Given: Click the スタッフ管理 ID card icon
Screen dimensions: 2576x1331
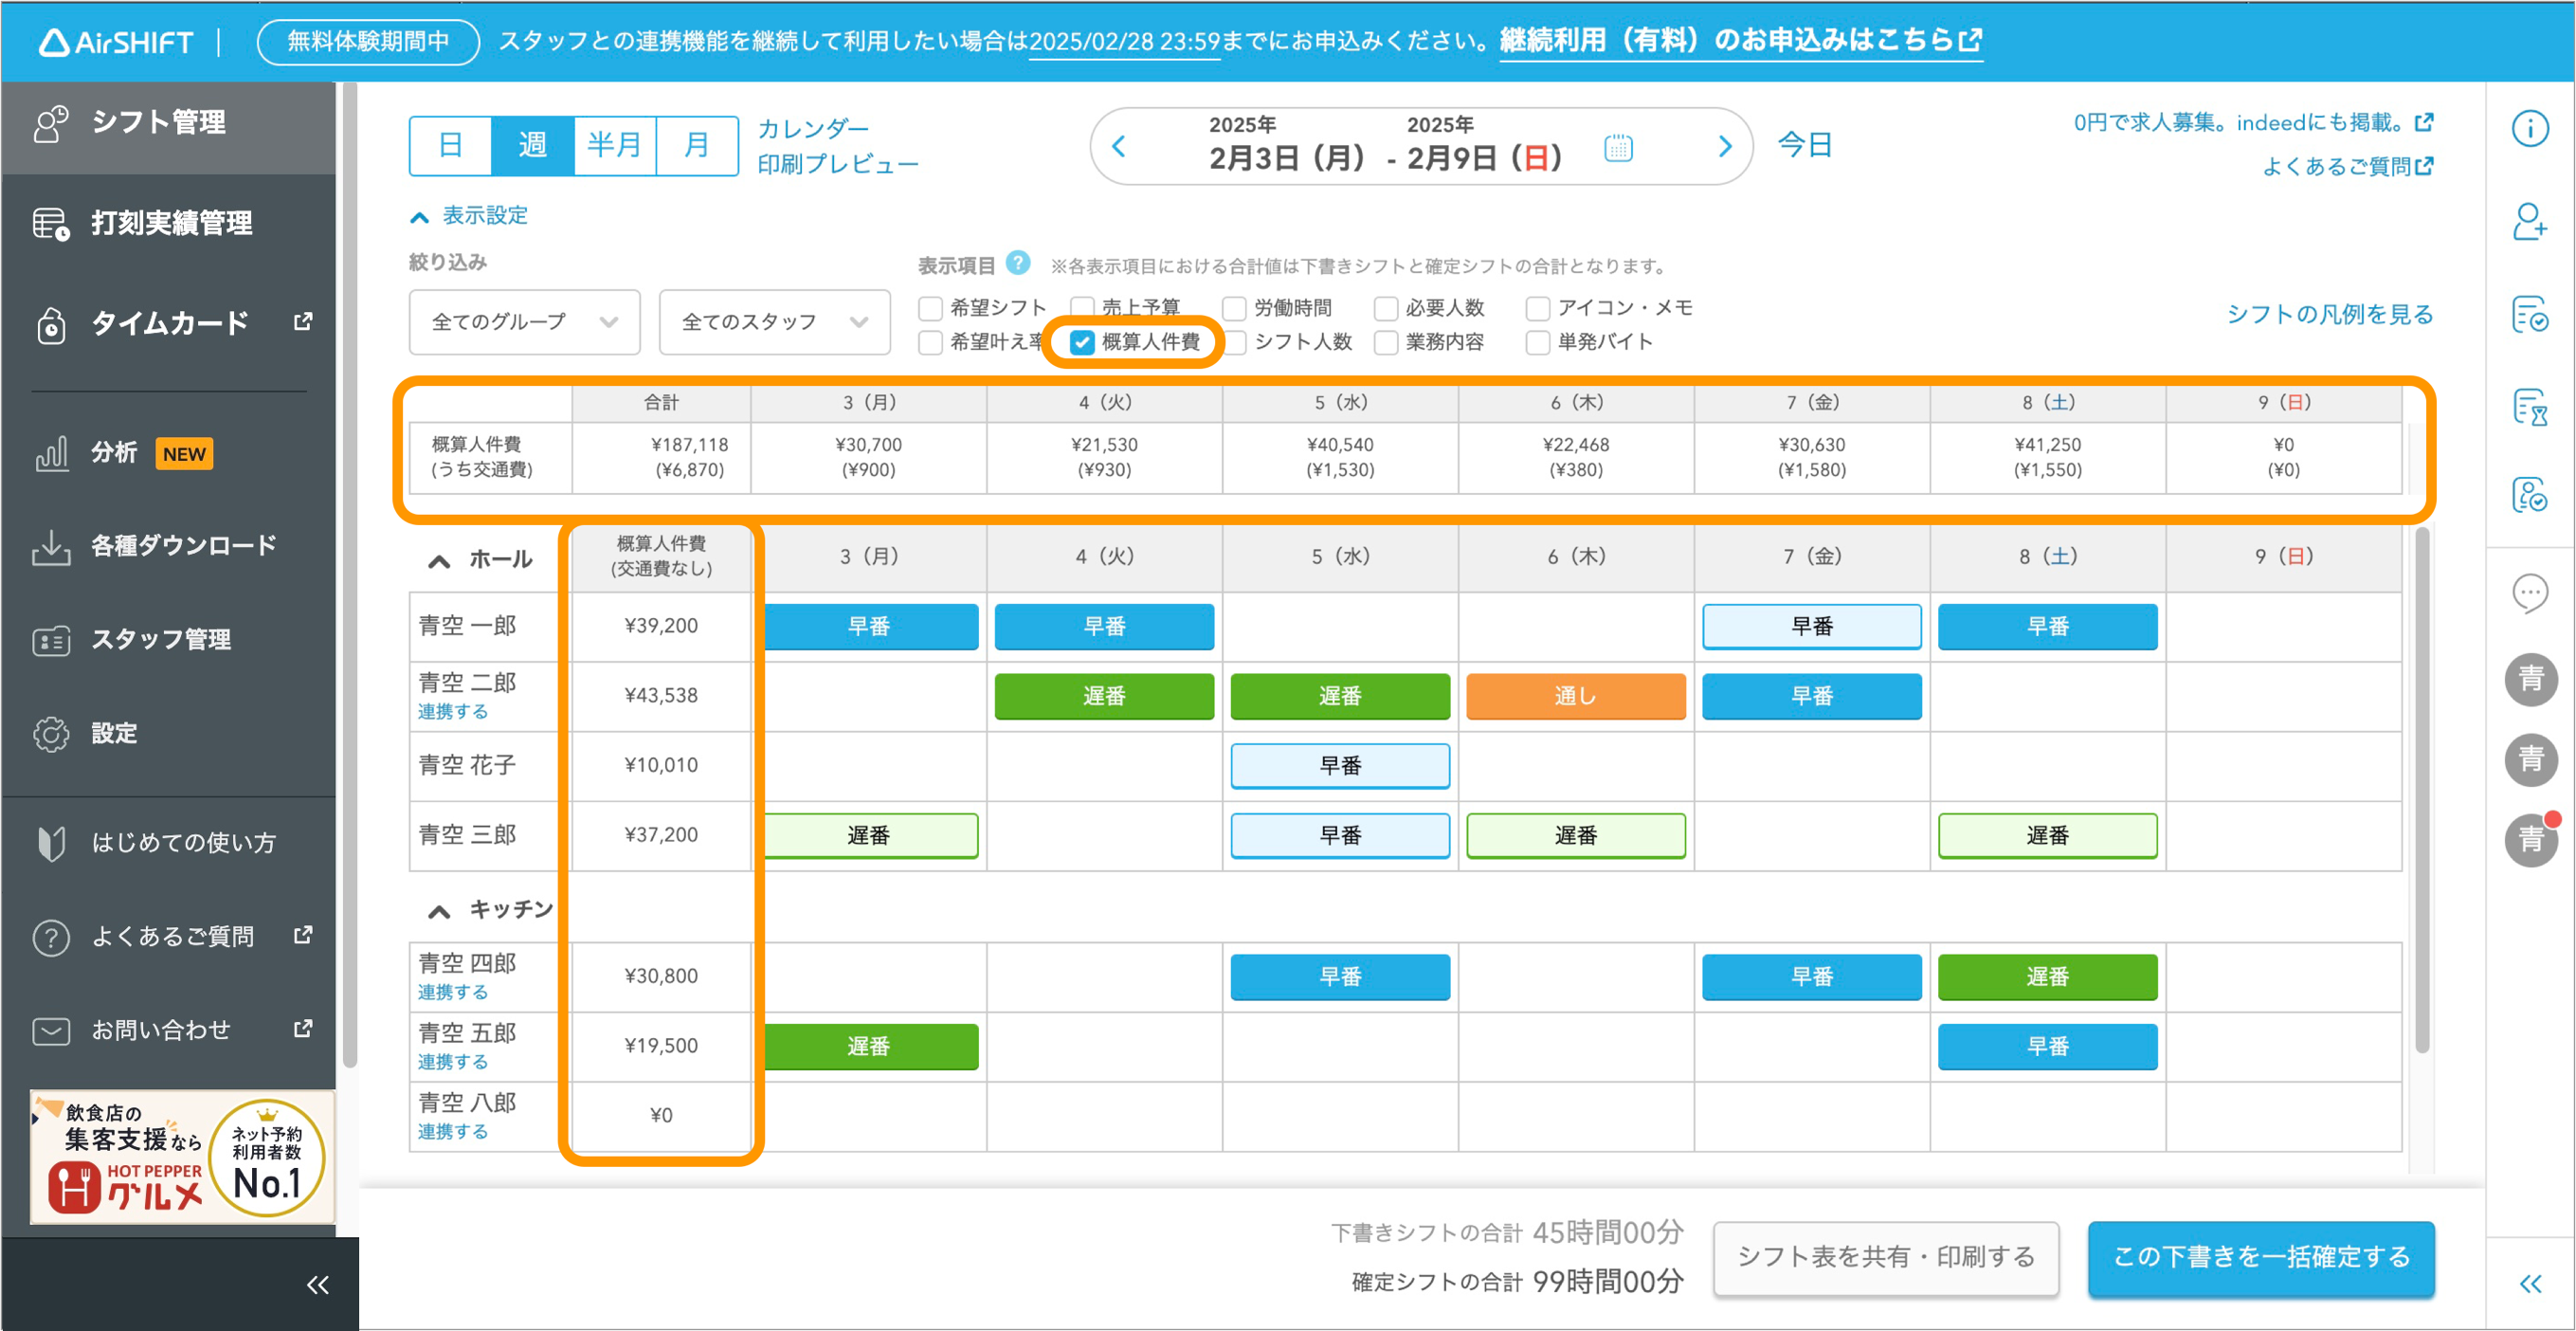Looking at the screenshot, I should [x=51, y=640].
